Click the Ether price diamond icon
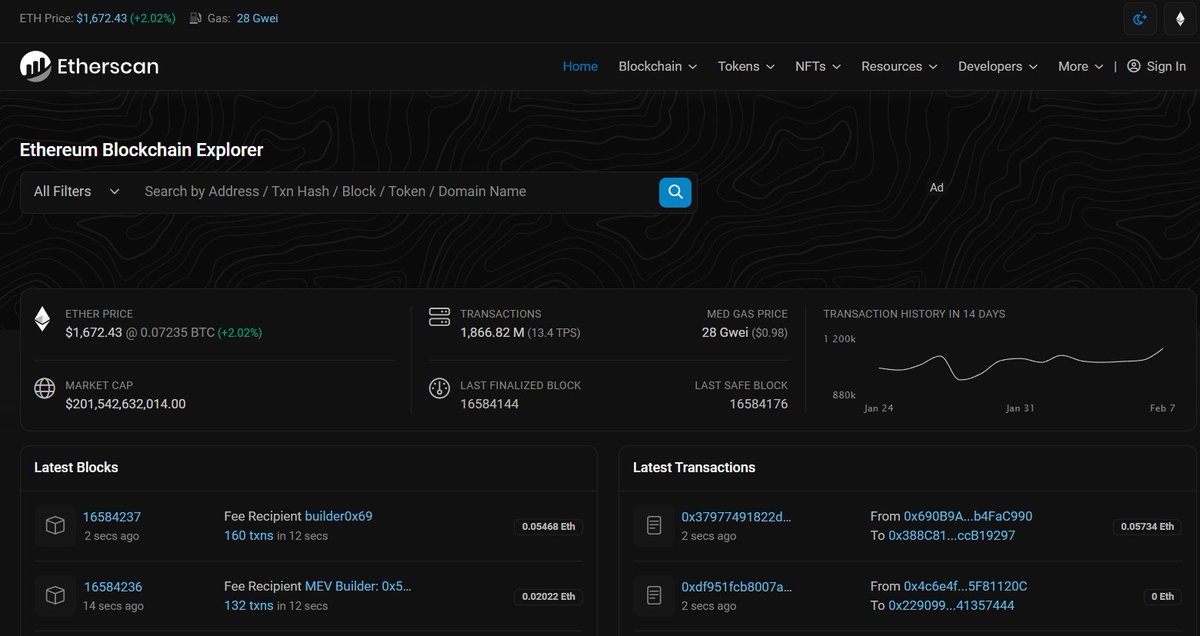 (x=42, y=319)
